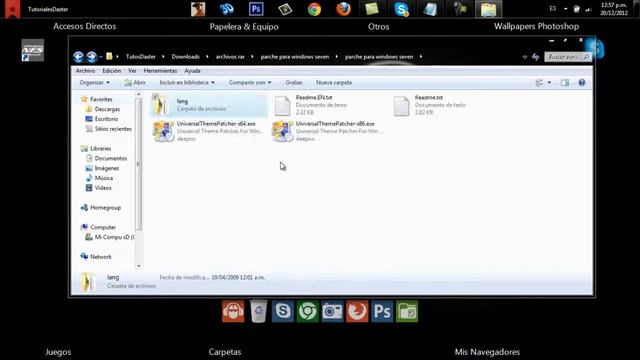Click the Abrir toolbar button
This screenshot has width=640, height=360.
(135, 82)
